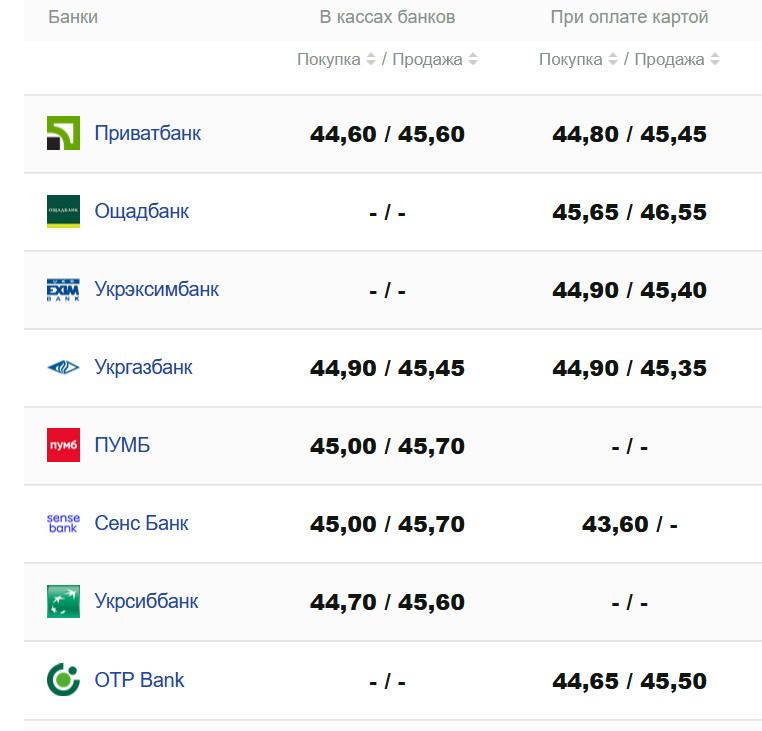Click the OTP Bank logo icon

63,680
